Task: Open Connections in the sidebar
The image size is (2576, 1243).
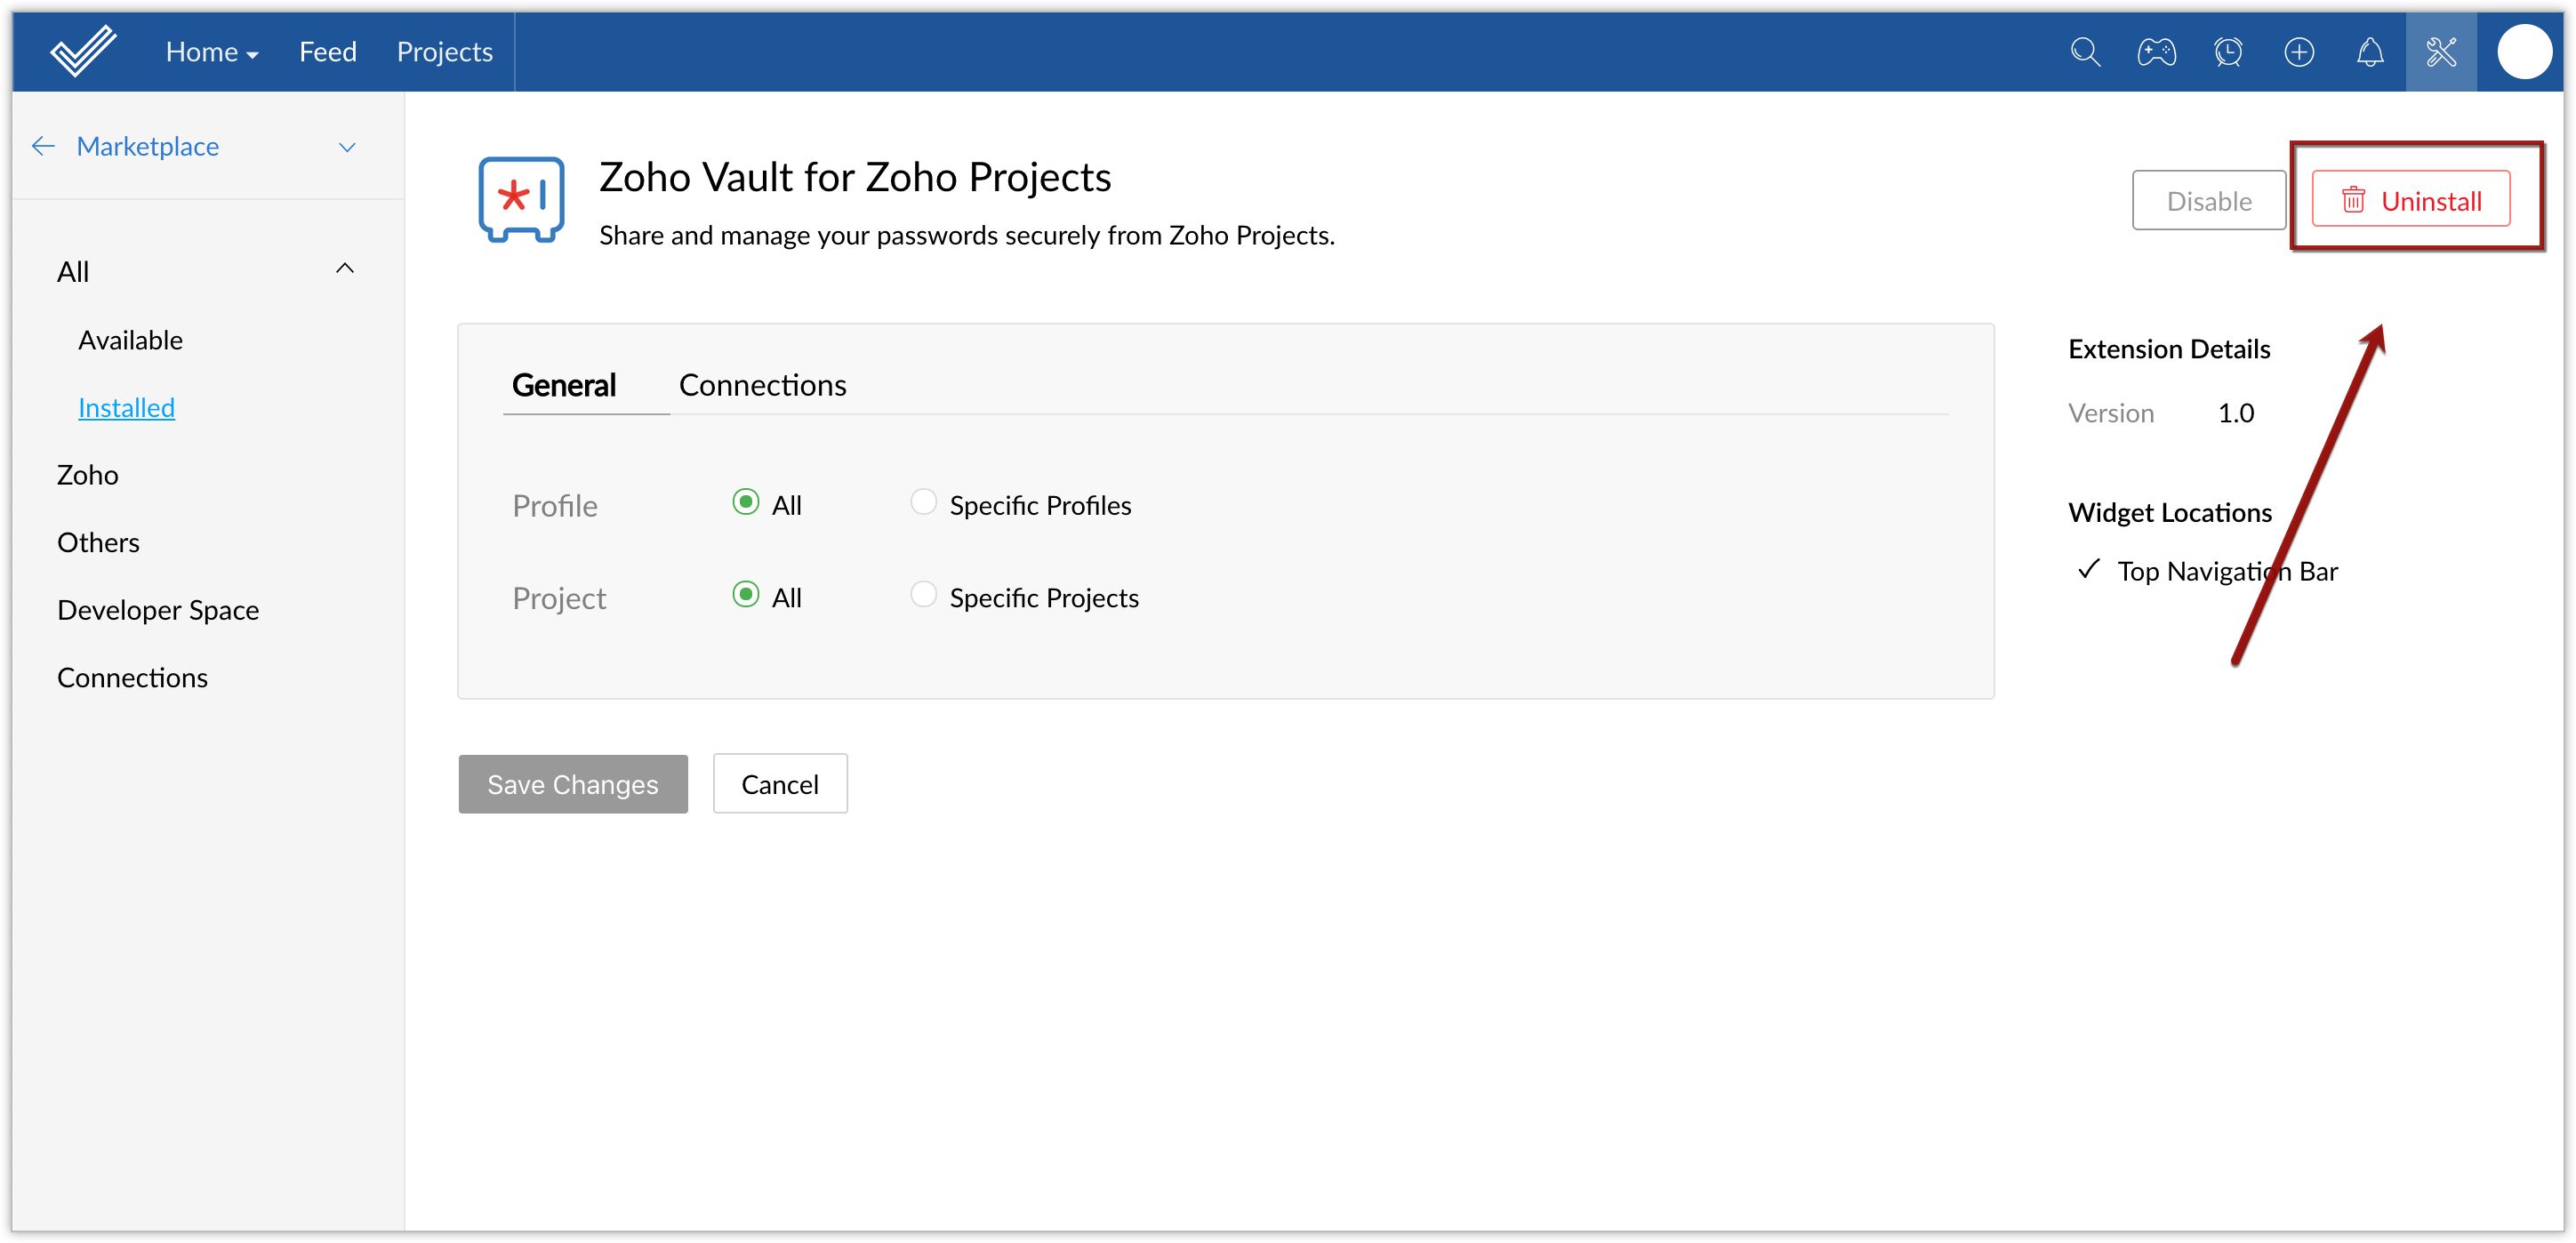Action: (132, 678)
